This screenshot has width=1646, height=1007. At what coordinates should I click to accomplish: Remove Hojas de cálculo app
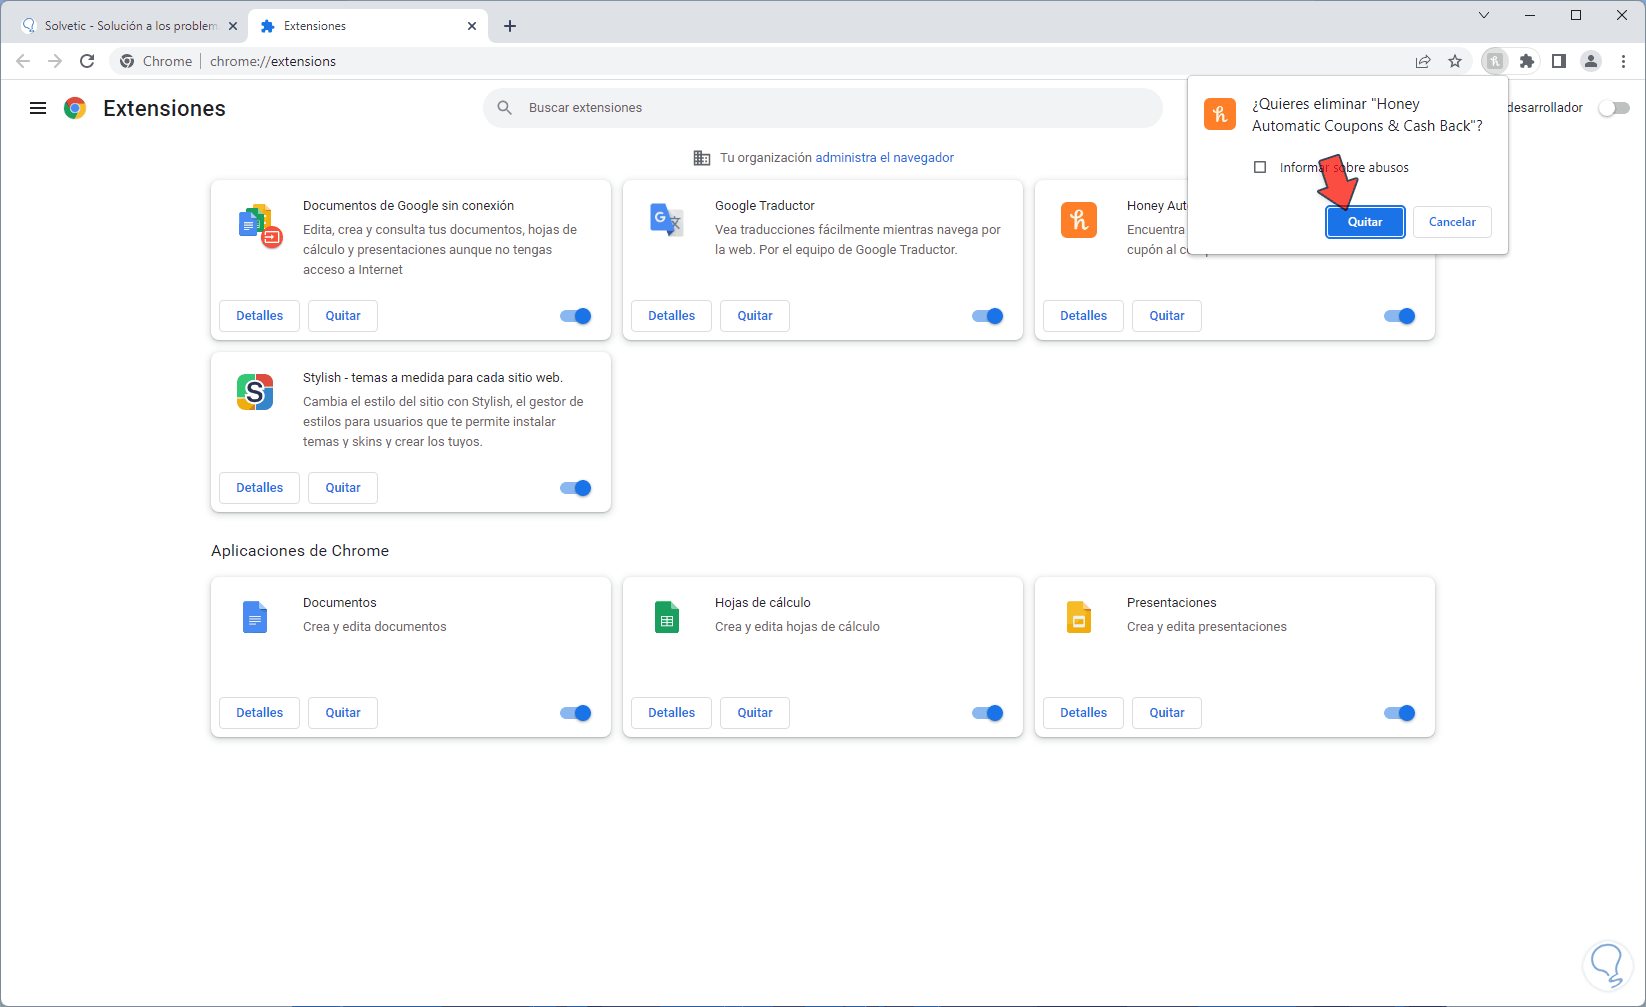point(755,713)
